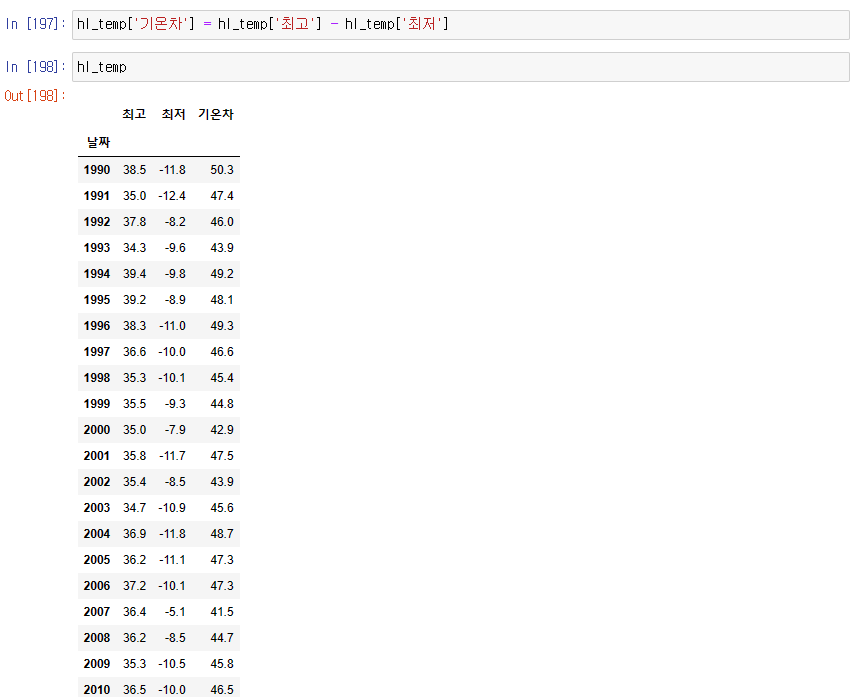
Task: Click the -12.4 value in 1991 row
Action: pyautogui.click(x=172, y=196)
